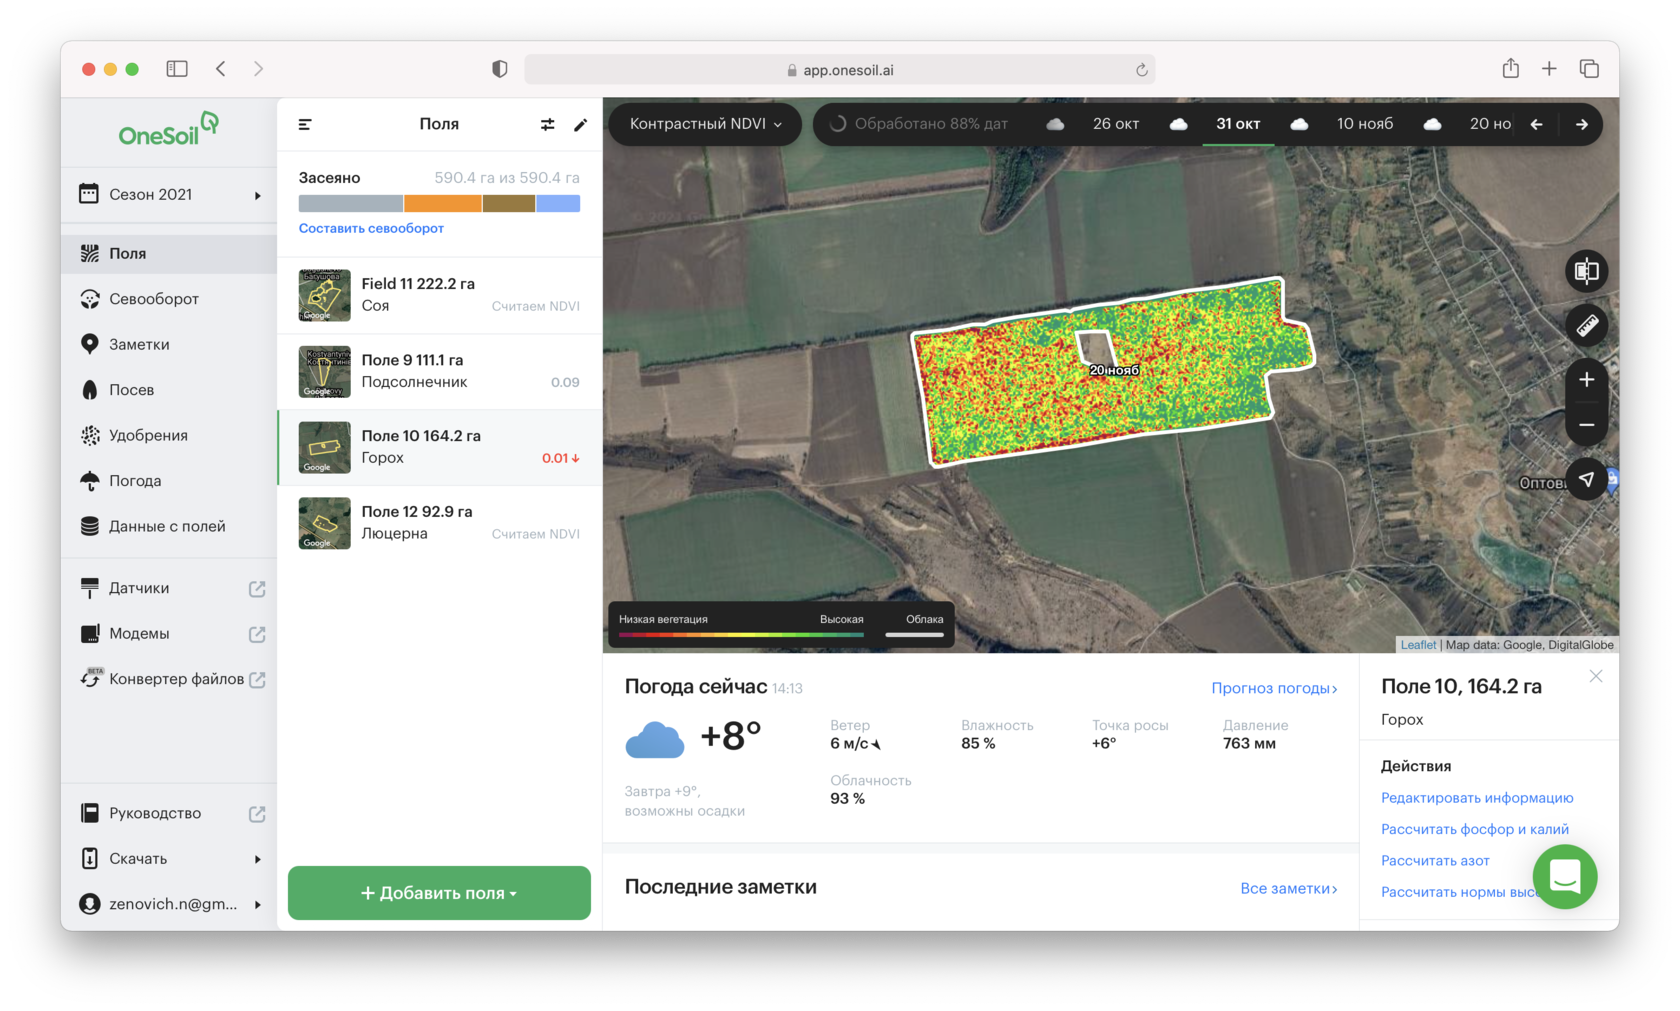The image size is (1680, 1011).
Task: Zoom out the map with minus button
Action: coord(1587,425)
